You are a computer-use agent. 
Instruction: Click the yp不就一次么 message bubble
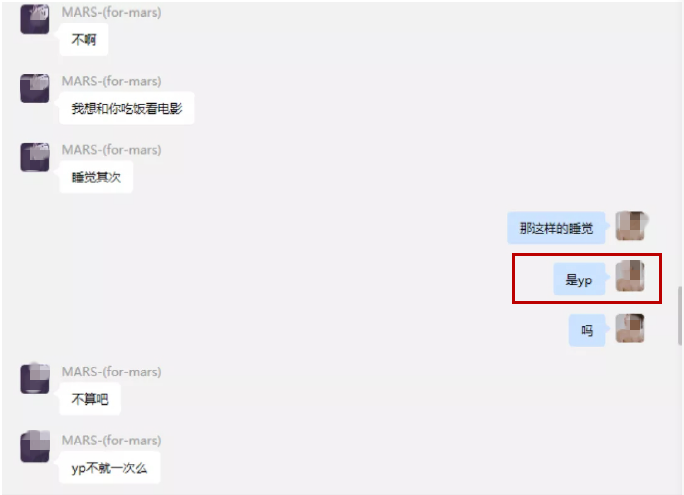[x=109, y=468]
